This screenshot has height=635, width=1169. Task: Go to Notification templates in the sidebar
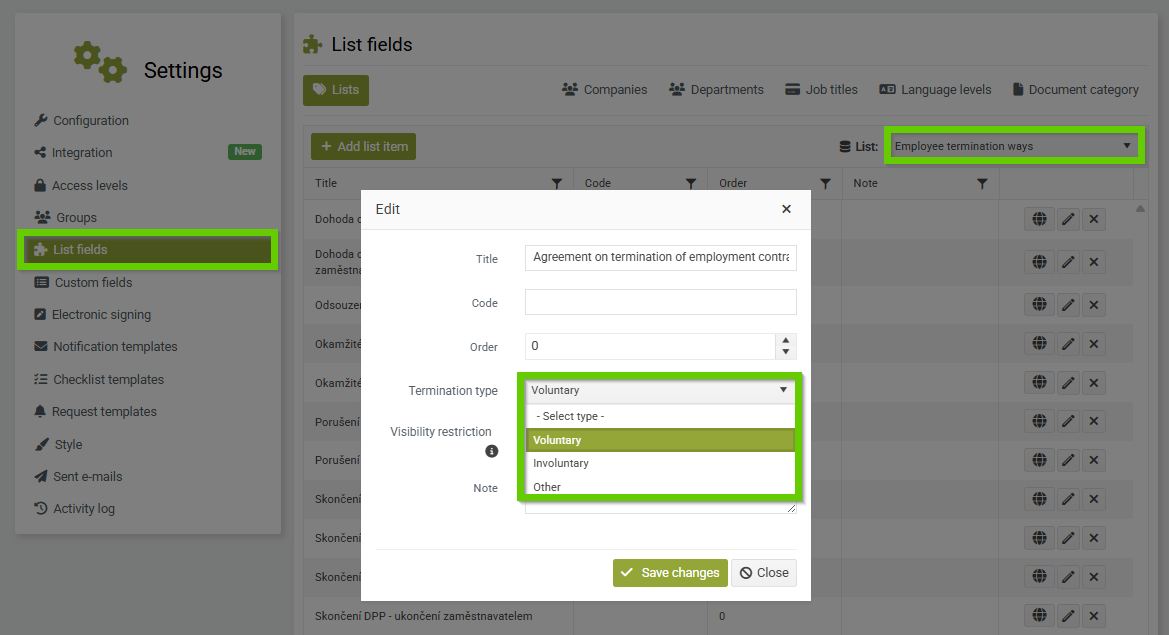115,346
